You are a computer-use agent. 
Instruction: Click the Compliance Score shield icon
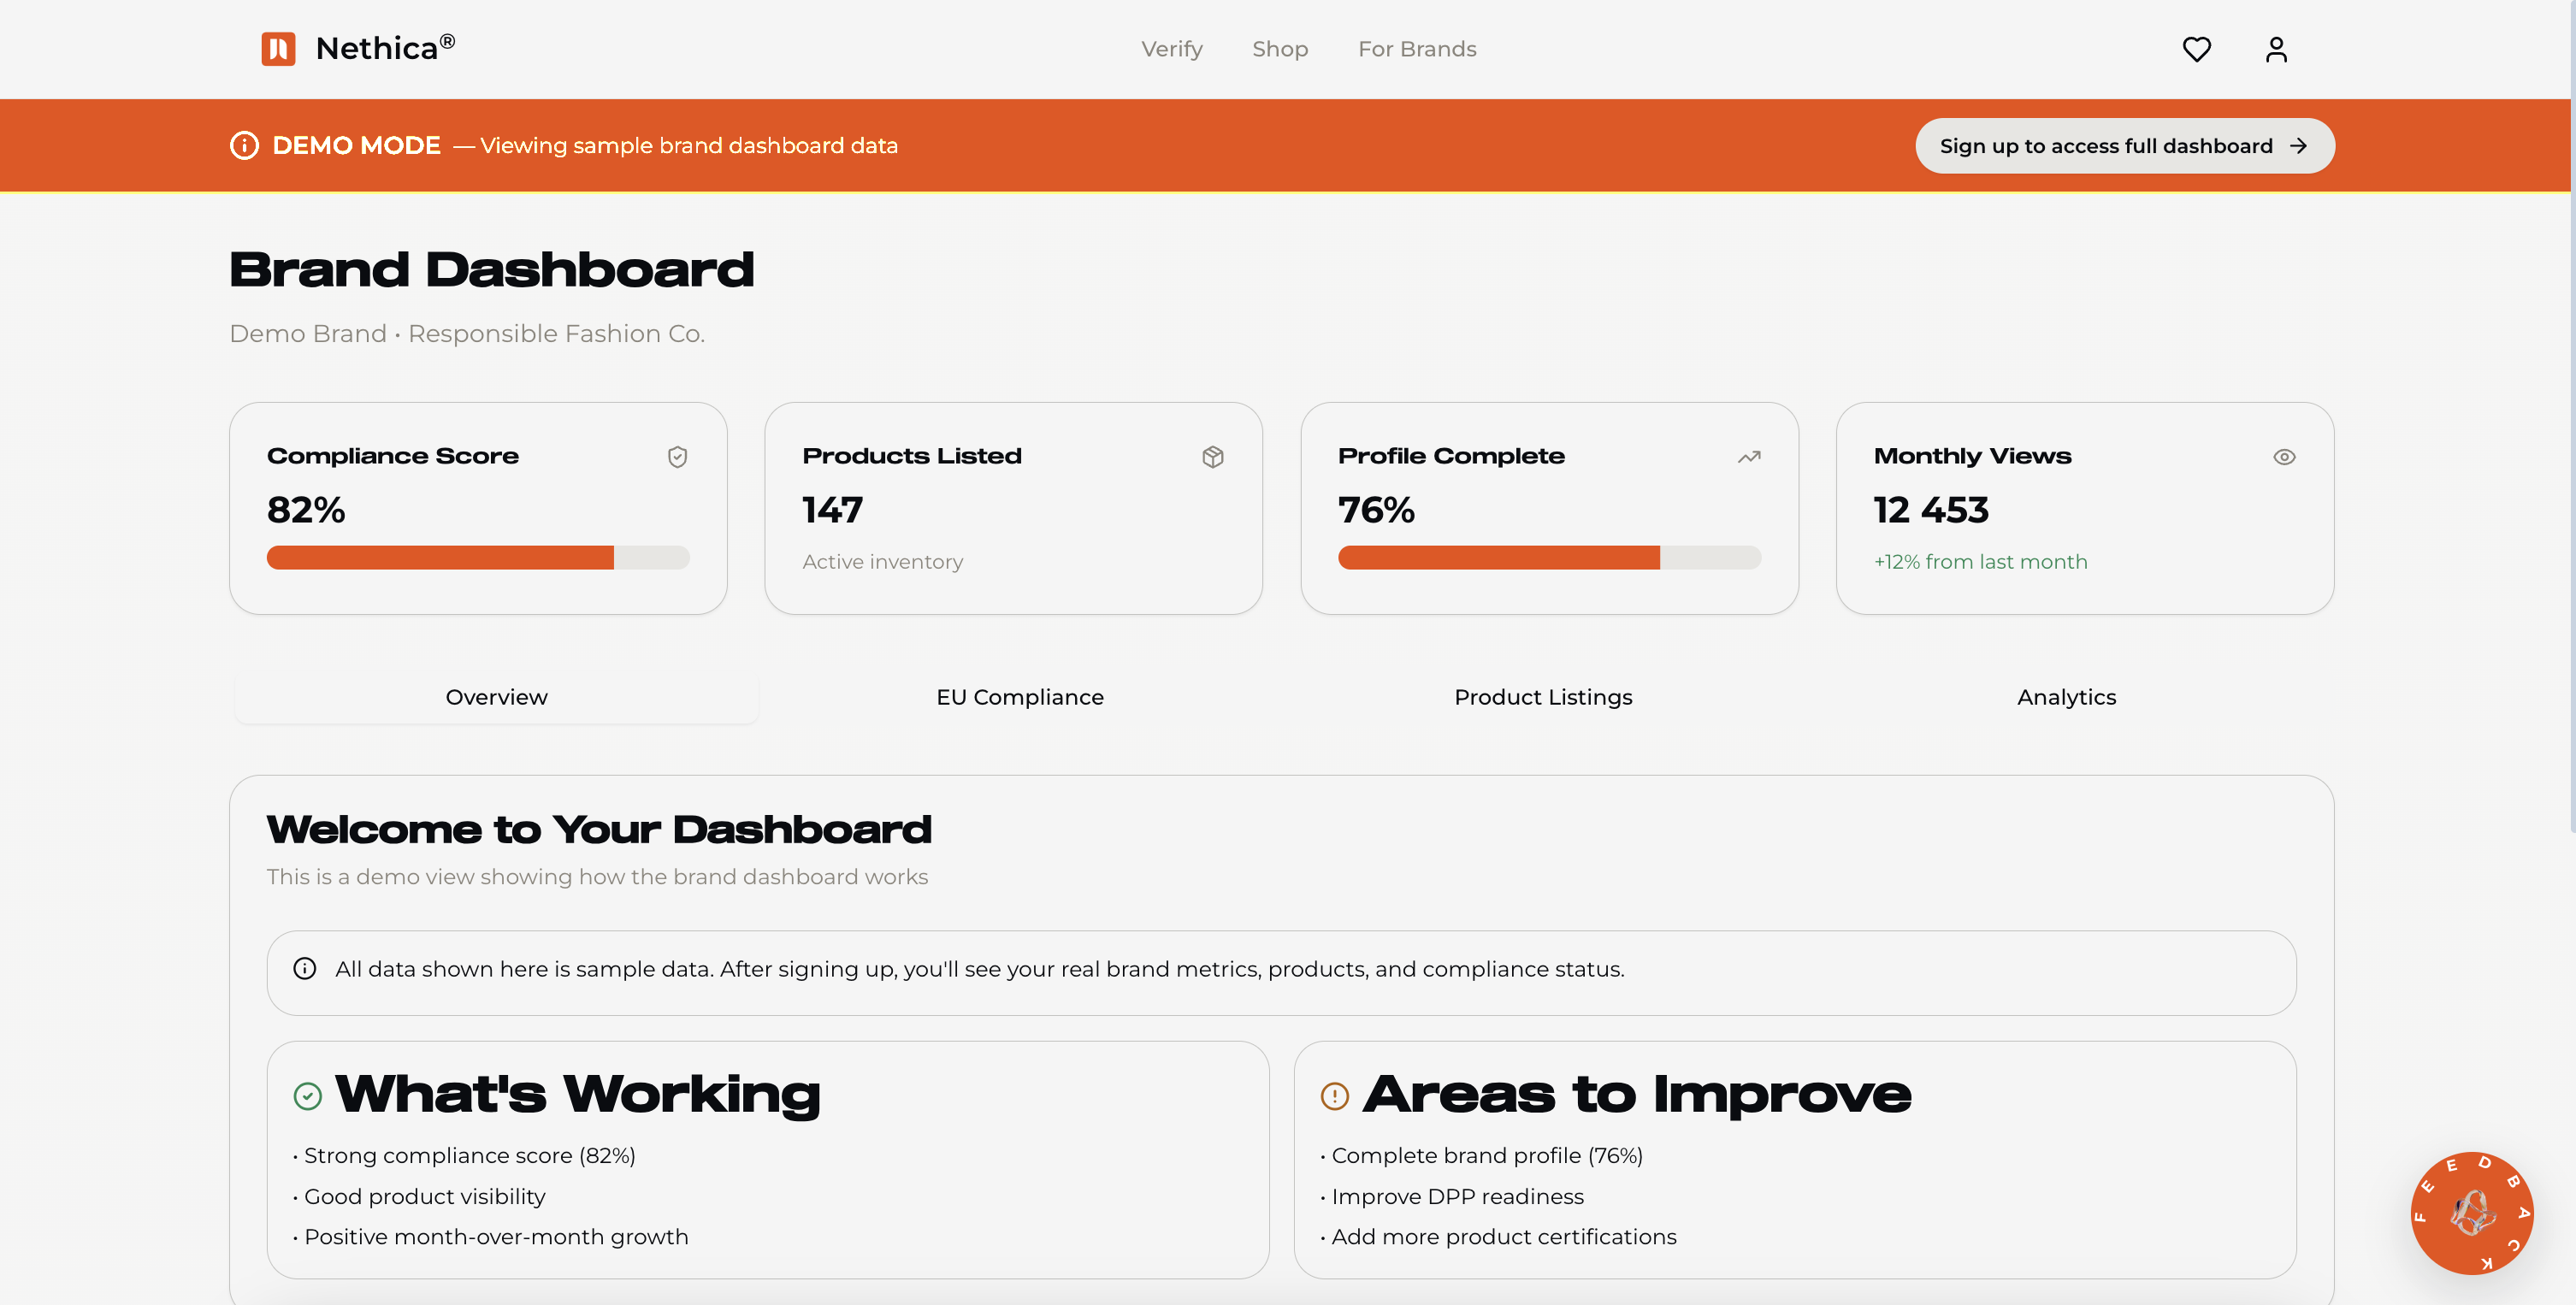(x=677, y=457)
